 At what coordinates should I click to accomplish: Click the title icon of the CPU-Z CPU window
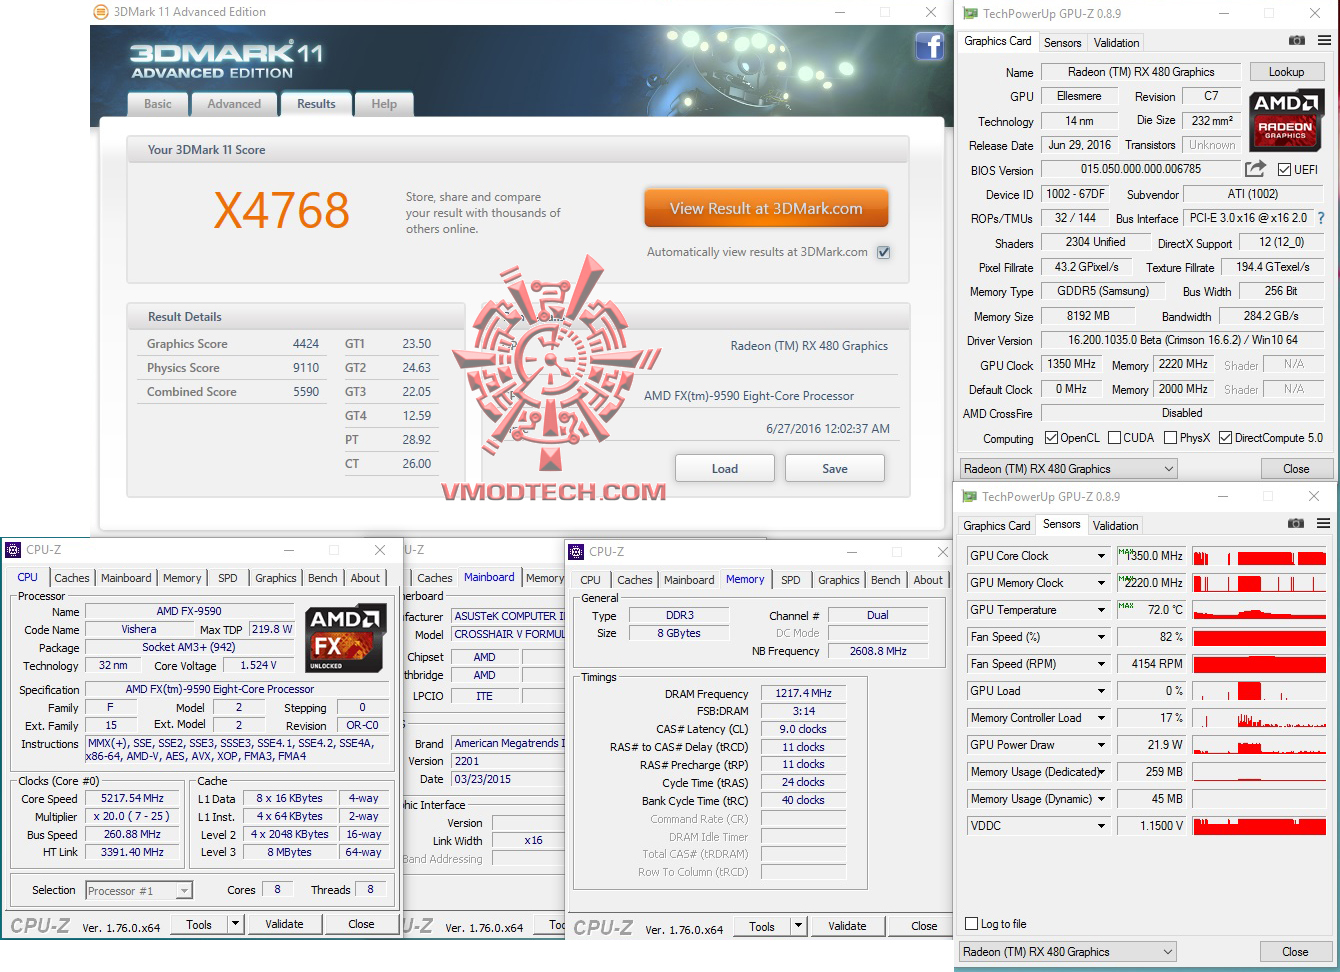13,550
